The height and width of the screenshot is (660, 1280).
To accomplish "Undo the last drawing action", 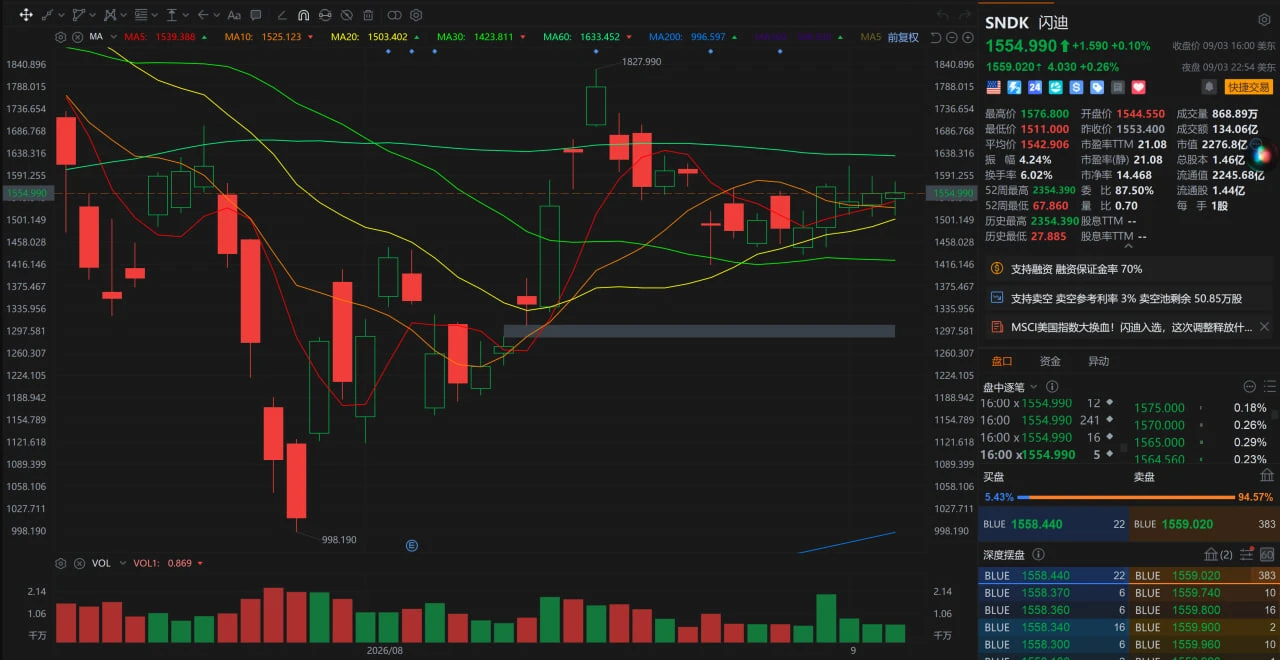I will [943, 15].
